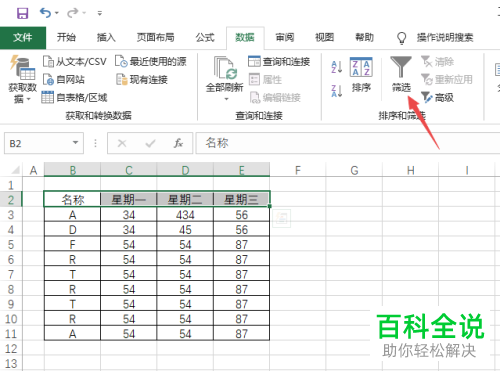Click the formula bar enter checkmark icon
Image resolution: width=500 pixels, height=371 pixels.
coord(150,143)
